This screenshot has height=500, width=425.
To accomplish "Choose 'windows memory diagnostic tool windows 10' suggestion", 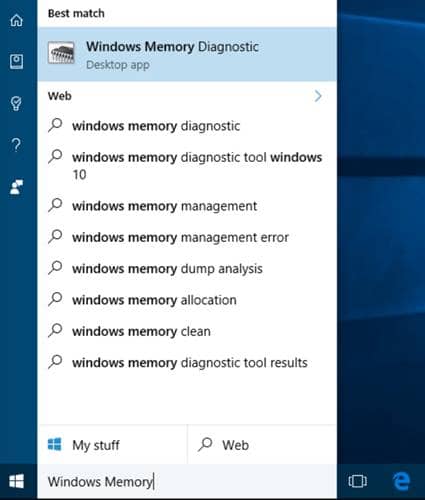I will (x=187, y=166).
